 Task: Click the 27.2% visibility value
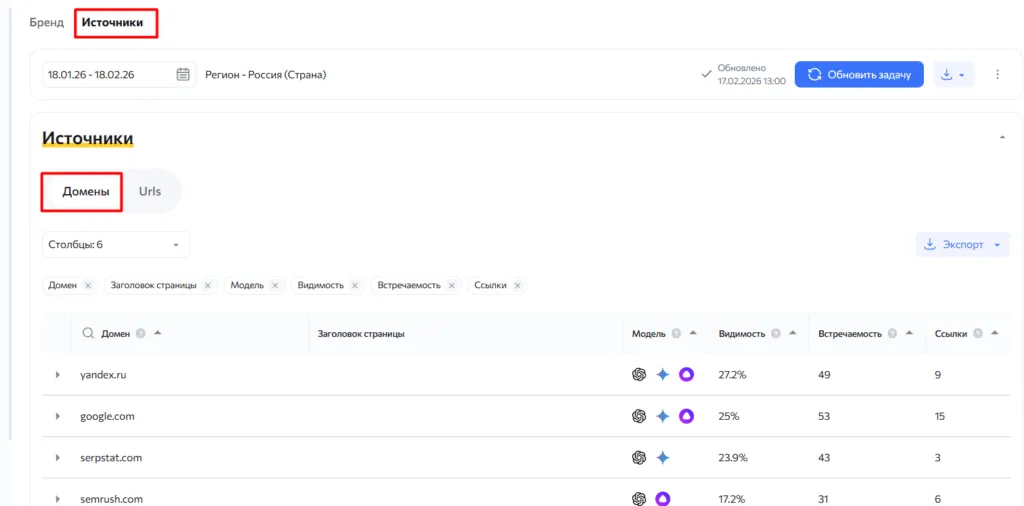coord(731,375)
